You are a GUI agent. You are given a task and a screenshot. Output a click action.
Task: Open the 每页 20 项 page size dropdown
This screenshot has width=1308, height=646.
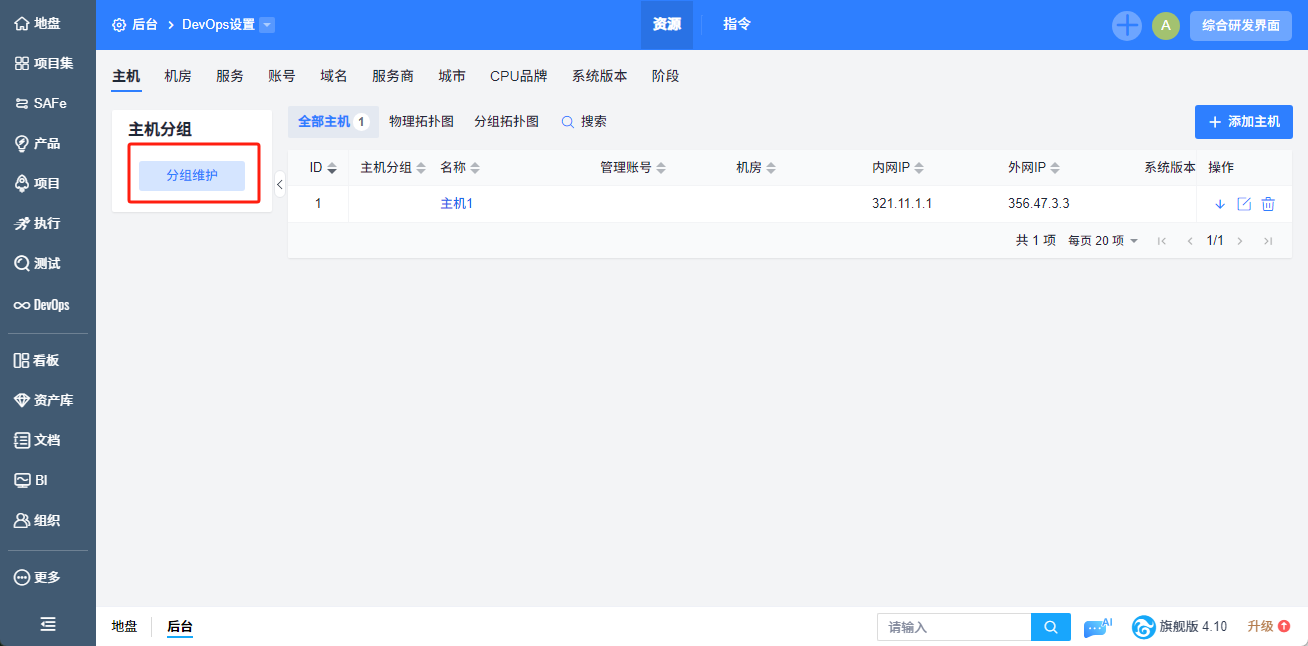(x=1103, y=241)
